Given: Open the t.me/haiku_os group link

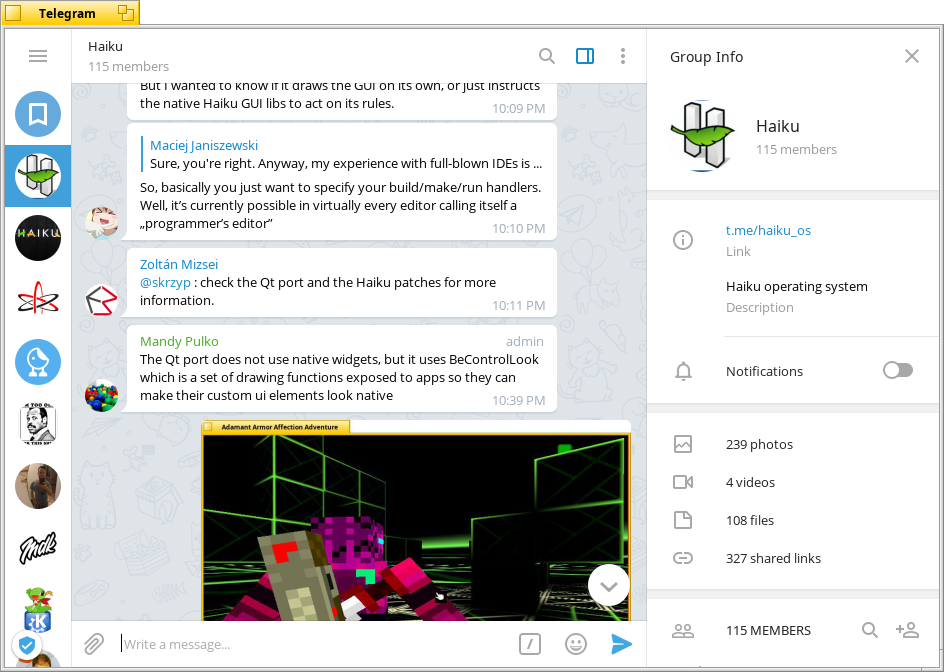Looking at the screenshot, I should 768,230.
